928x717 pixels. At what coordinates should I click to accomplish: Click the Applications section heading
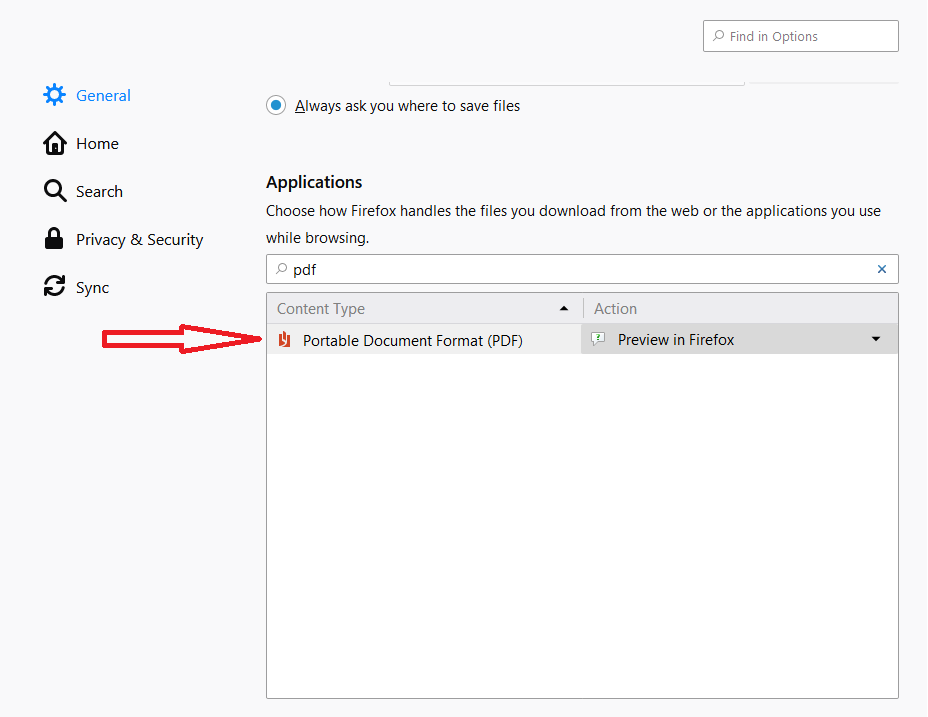click(314, 182)
